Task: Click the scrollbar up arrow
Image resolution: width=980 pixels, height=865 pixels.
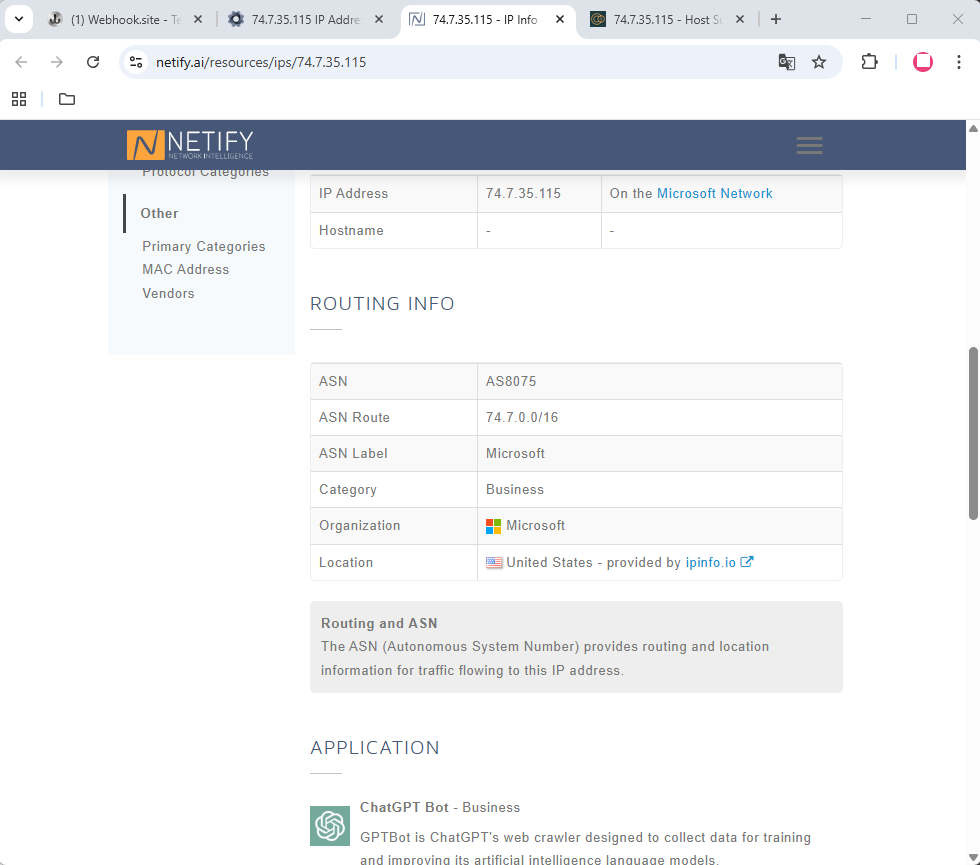Action: 973,129
